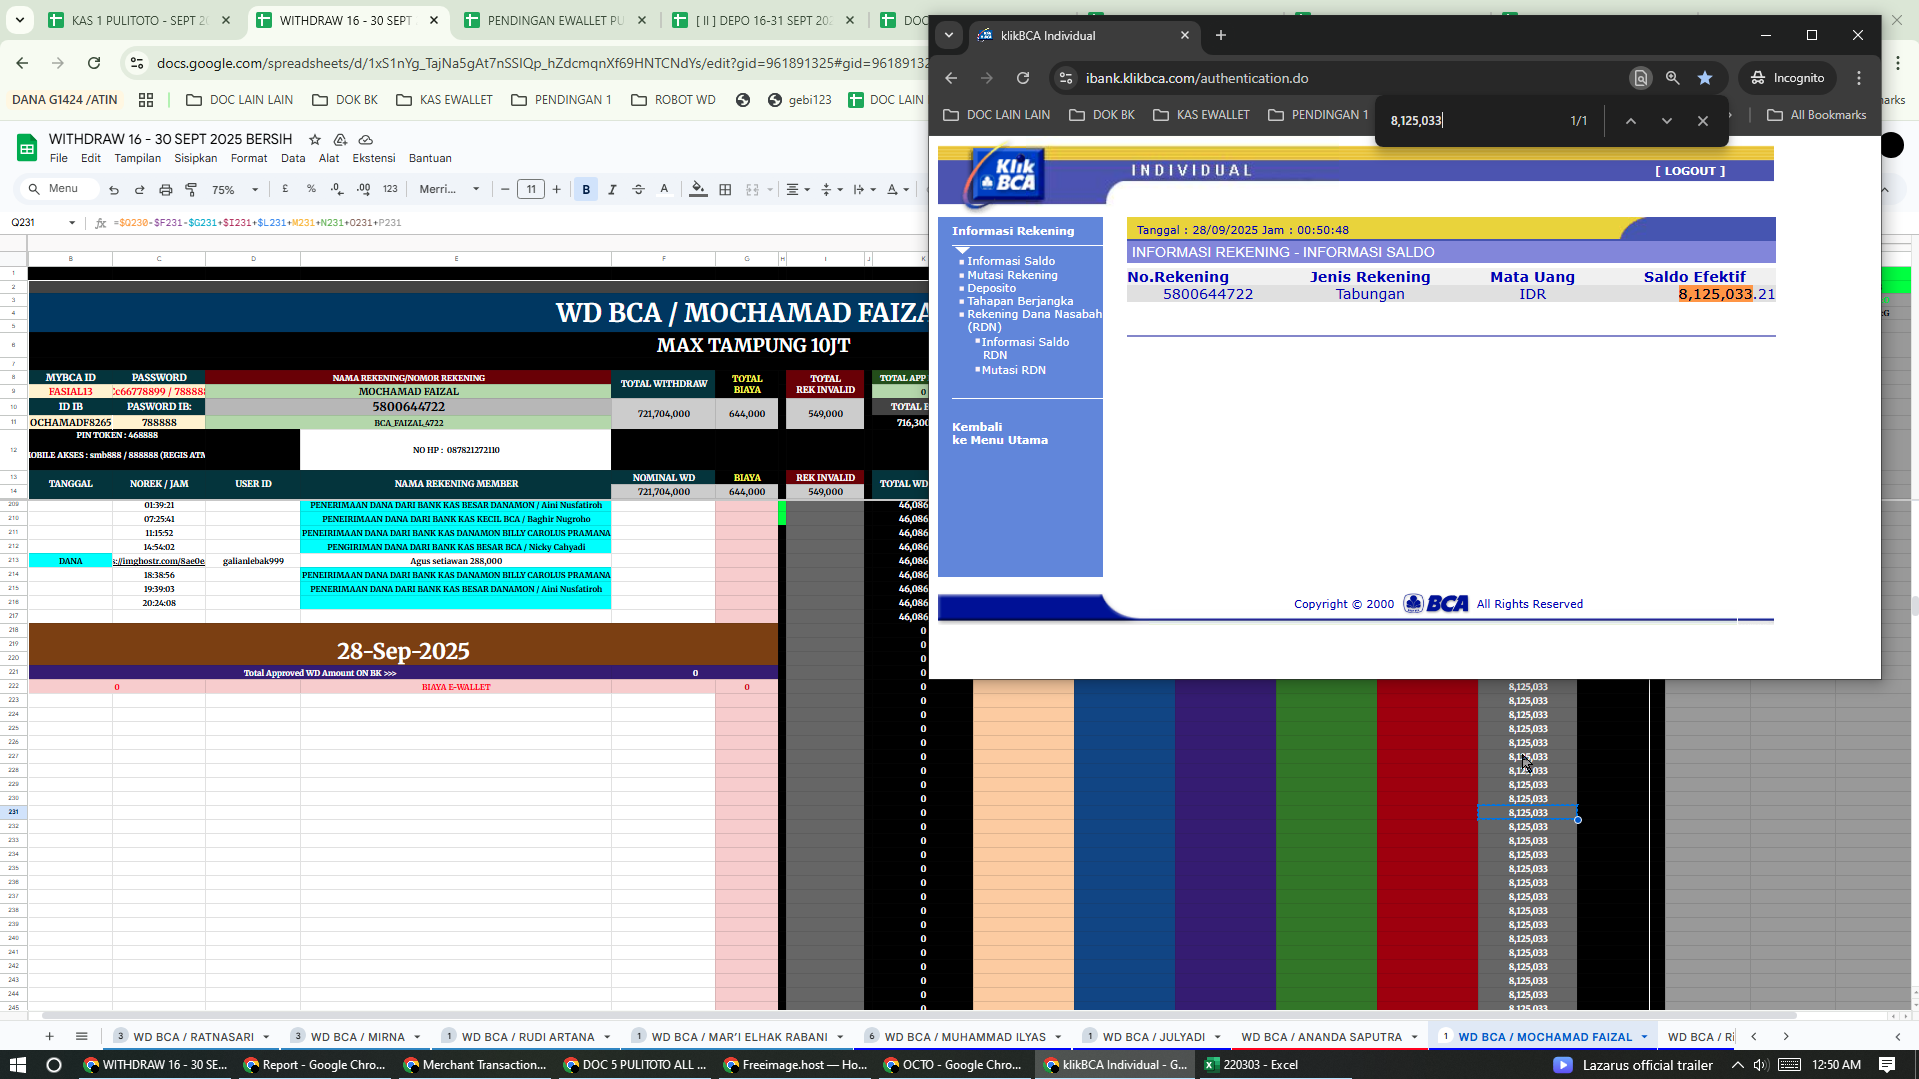Open new tab in KlikBCA window
The height and width of the screenshot is (1079, 1919).
[1221, 35]
